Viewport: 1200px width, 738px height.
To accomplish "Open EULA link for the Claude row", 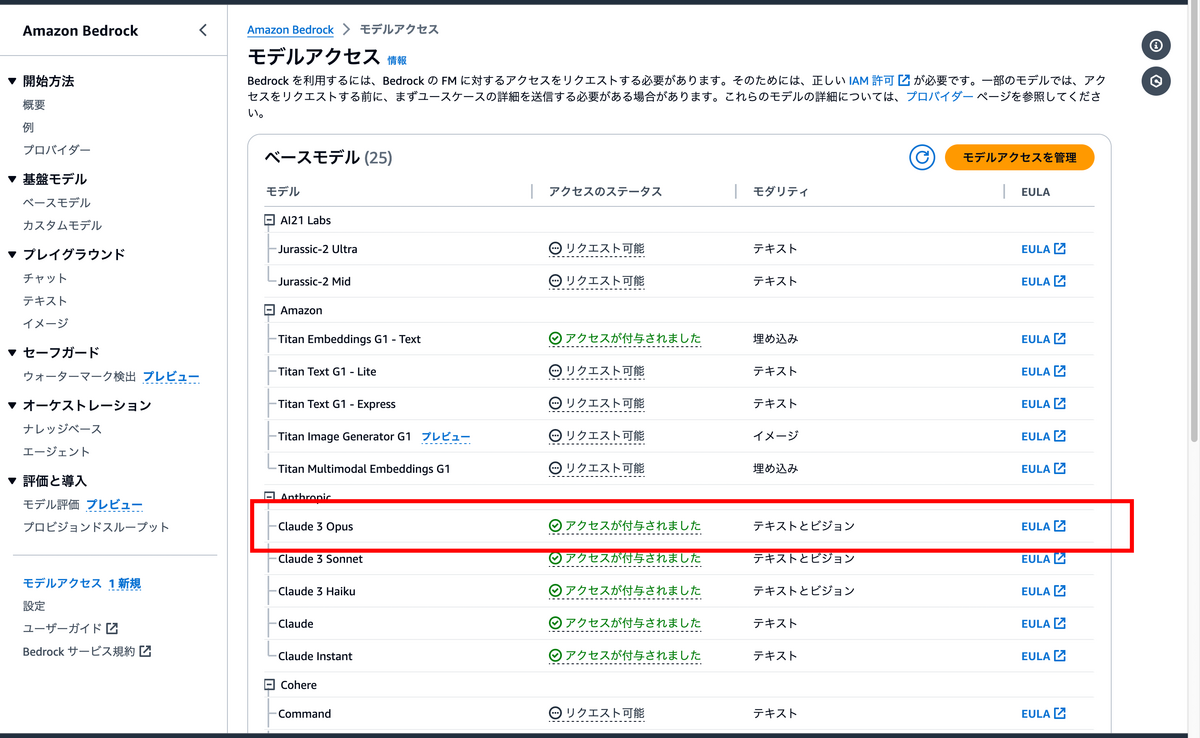I will tap(1043, 623).
